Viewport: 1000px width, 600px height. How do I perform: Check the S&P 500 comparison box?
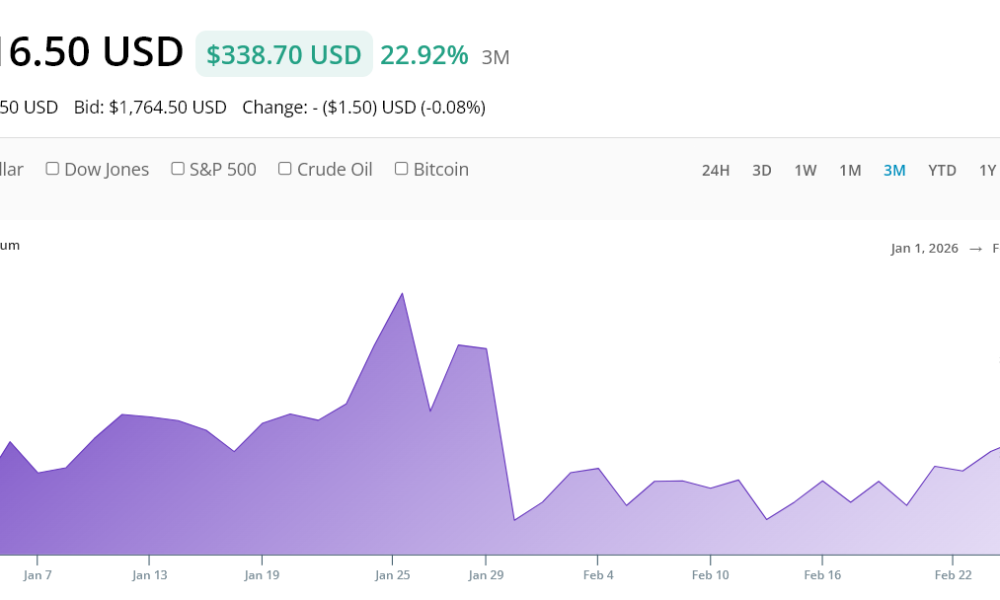(x=178, y=169)
